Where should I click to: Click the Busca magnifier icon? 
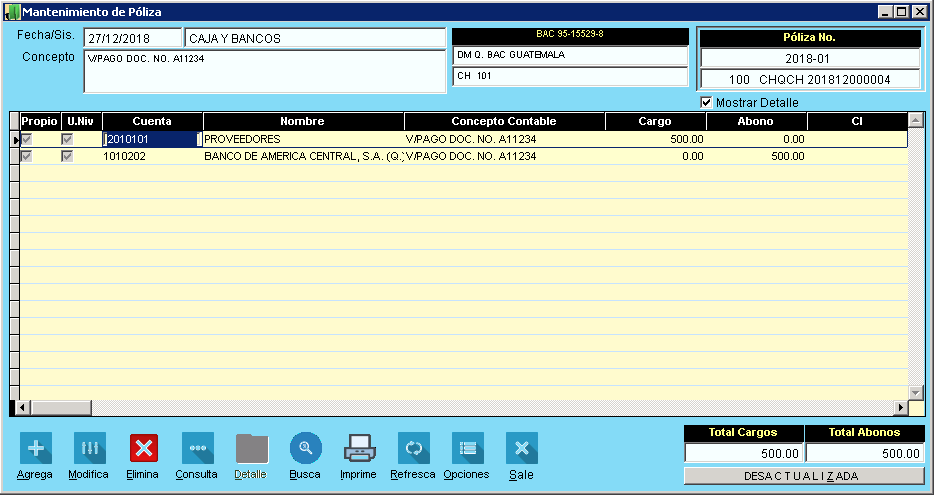coord(305,448)
